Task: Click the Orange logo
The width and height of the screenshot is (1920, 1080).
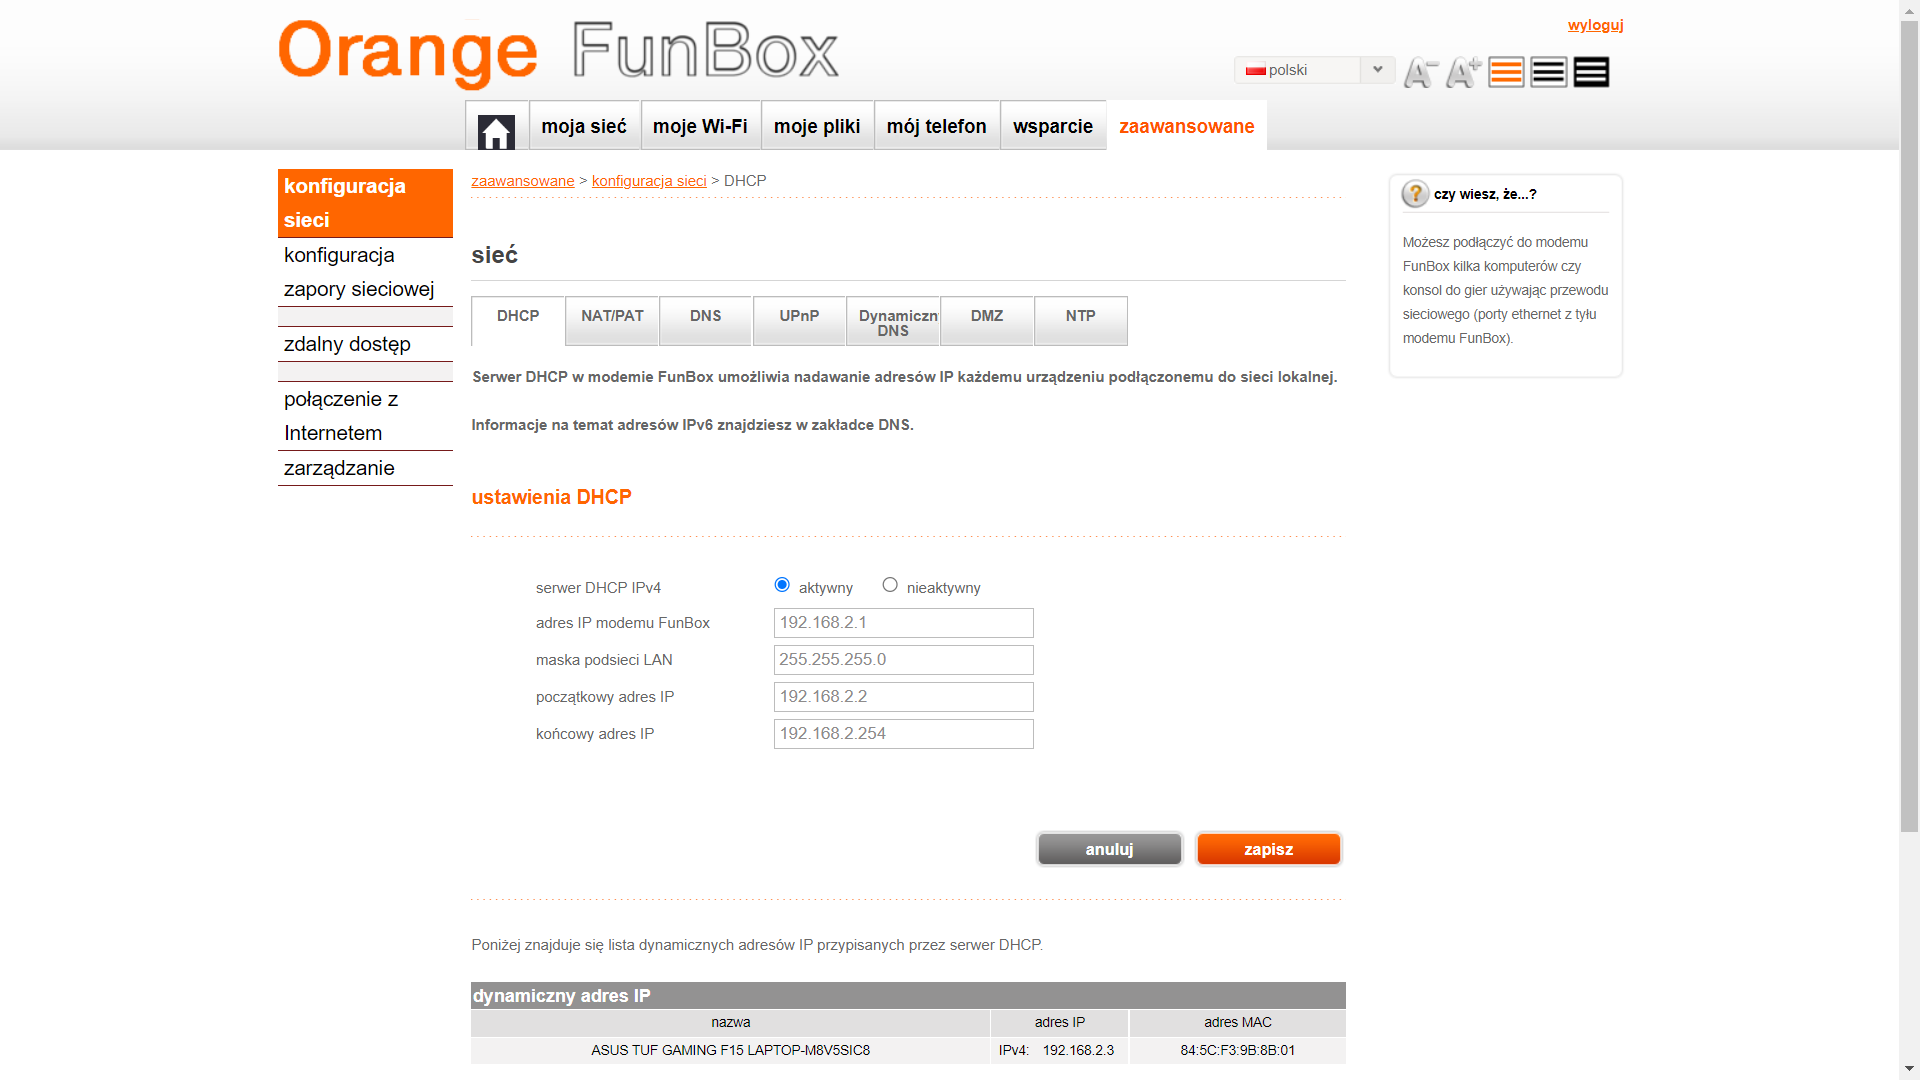Action: [x=408, y=52]
